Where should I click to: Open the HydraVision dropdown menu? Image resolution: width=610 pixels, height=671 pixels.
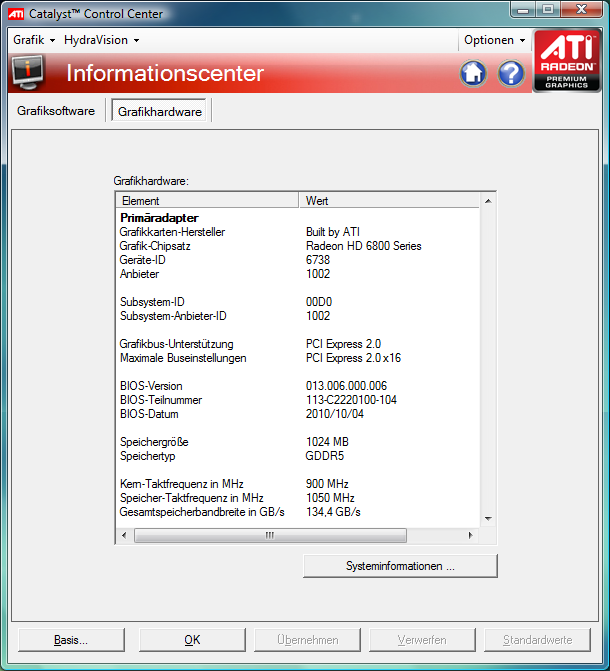click(101, 40)
